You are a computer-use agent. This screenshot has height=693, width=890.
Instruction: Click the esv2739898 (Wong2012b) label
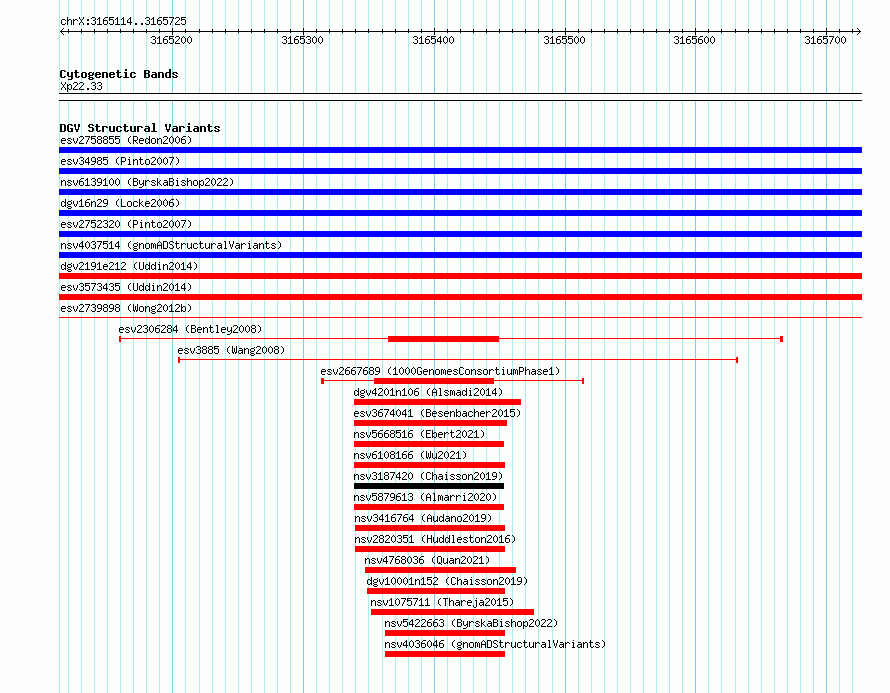126,308
